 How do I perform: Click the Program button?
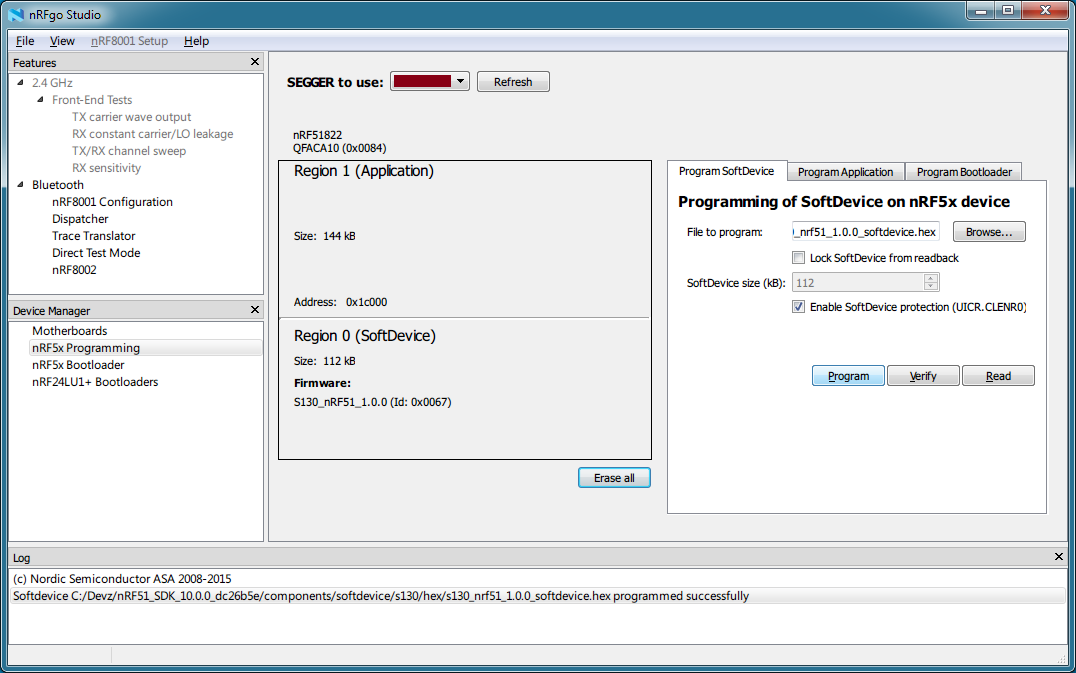[x=848, y=376]
